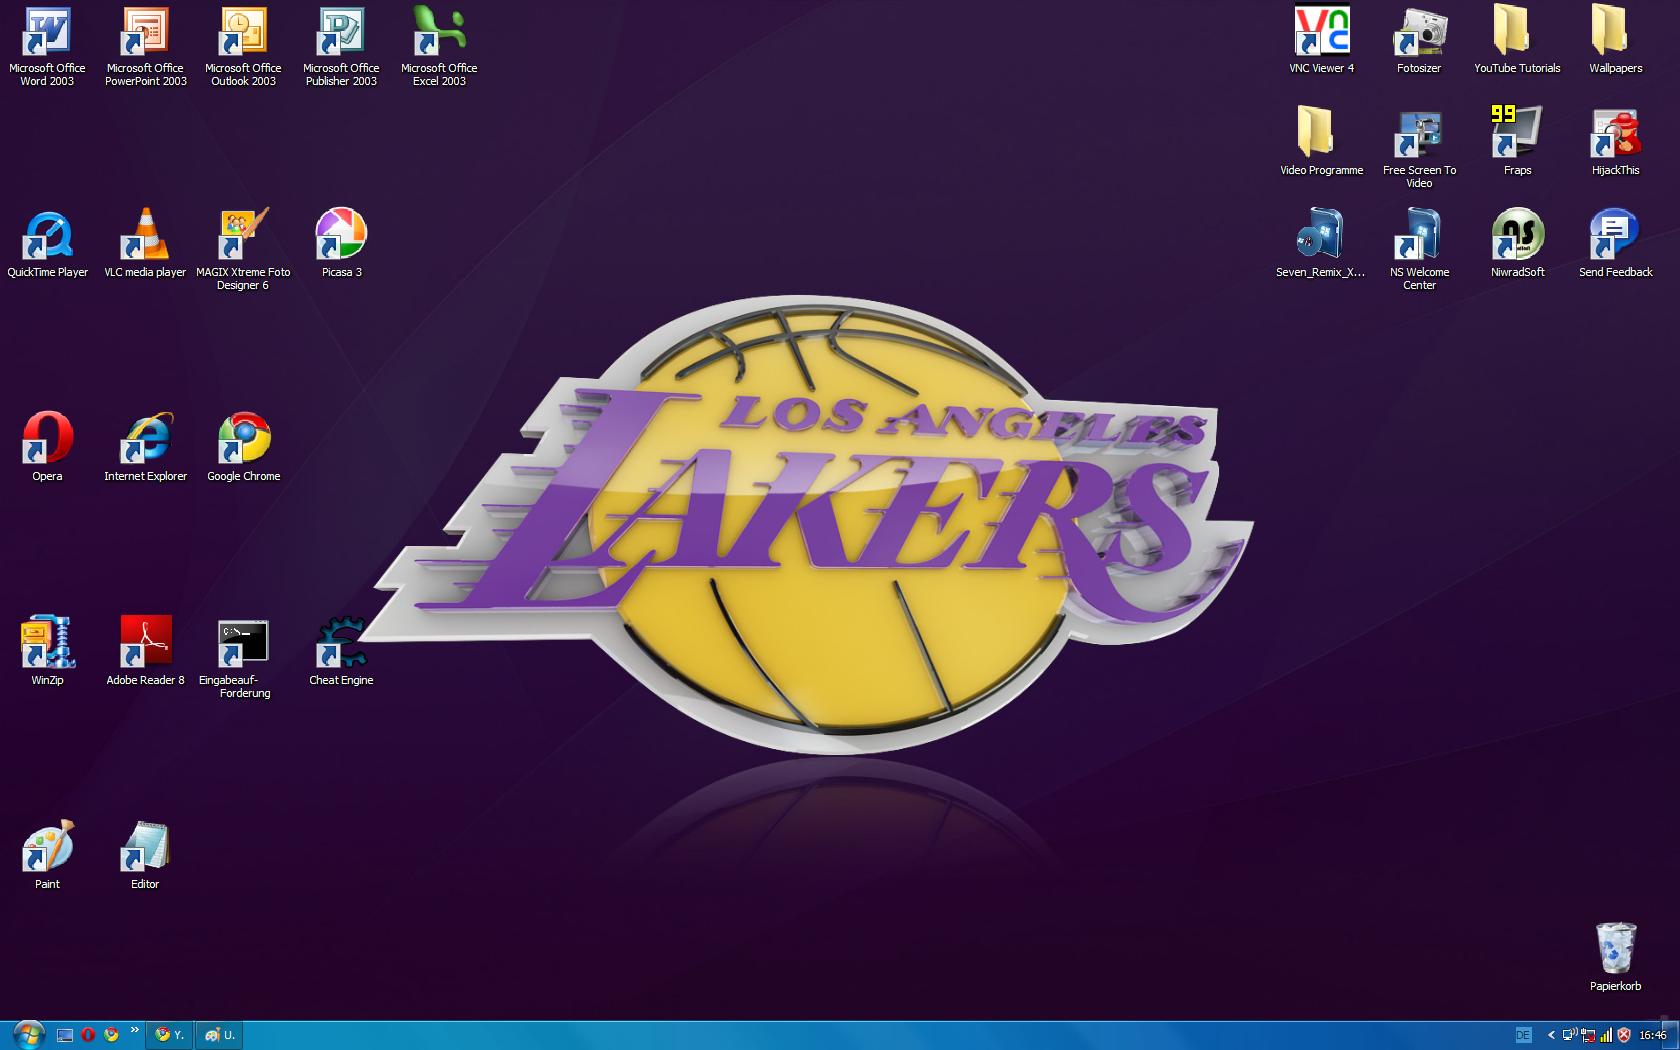Click disconnected network tray icon
Viewport: 1680px width, 1050px height.
point(1588,1035)
